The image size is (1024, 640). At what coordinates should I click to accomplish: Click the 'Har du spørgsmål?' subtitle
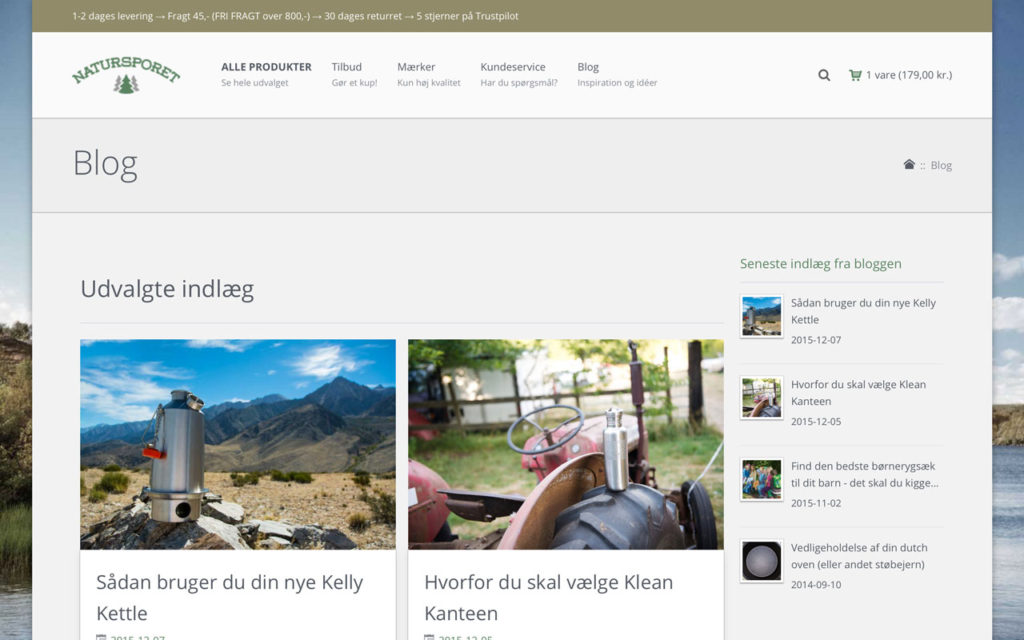click(x=519, y=83)
